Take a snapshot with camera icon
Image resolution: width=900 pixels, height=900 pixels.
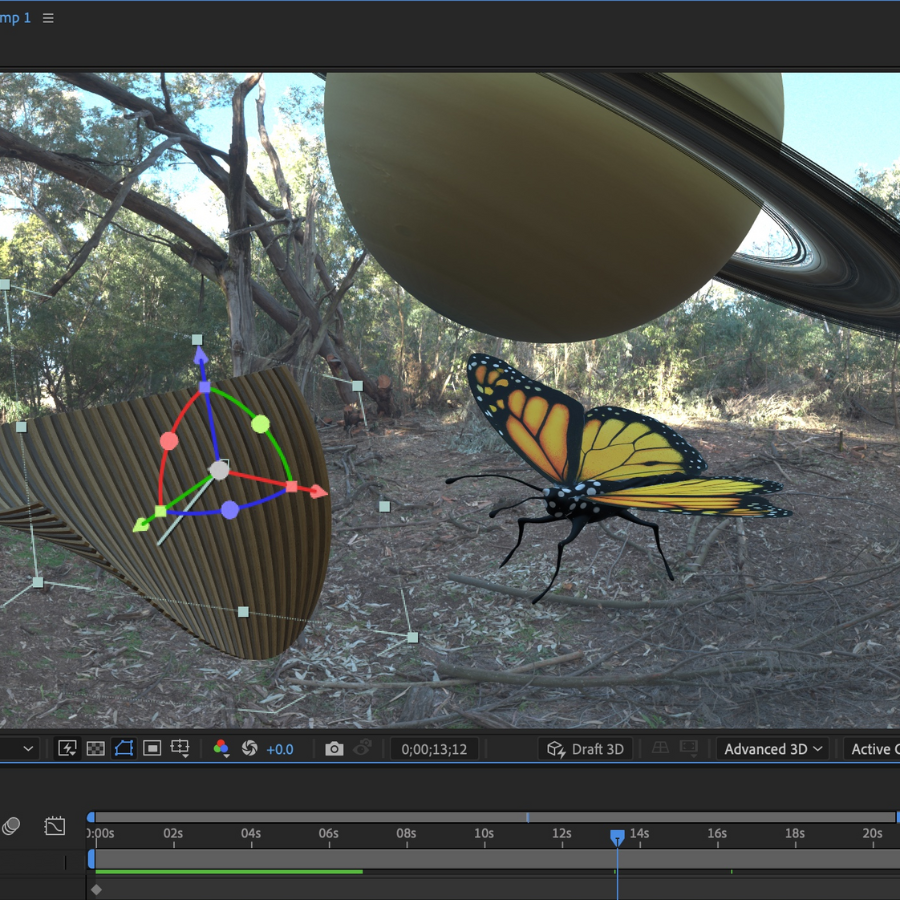tap(334, 748)
